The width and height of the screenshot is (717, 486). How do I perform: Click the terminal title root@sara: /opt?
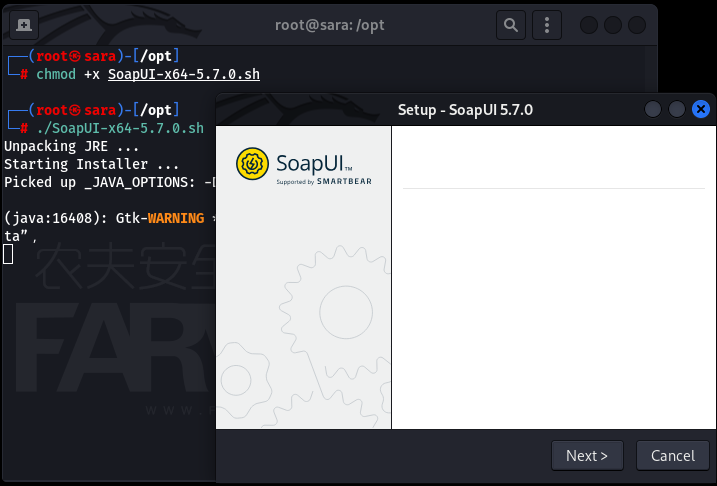[329, 25]
